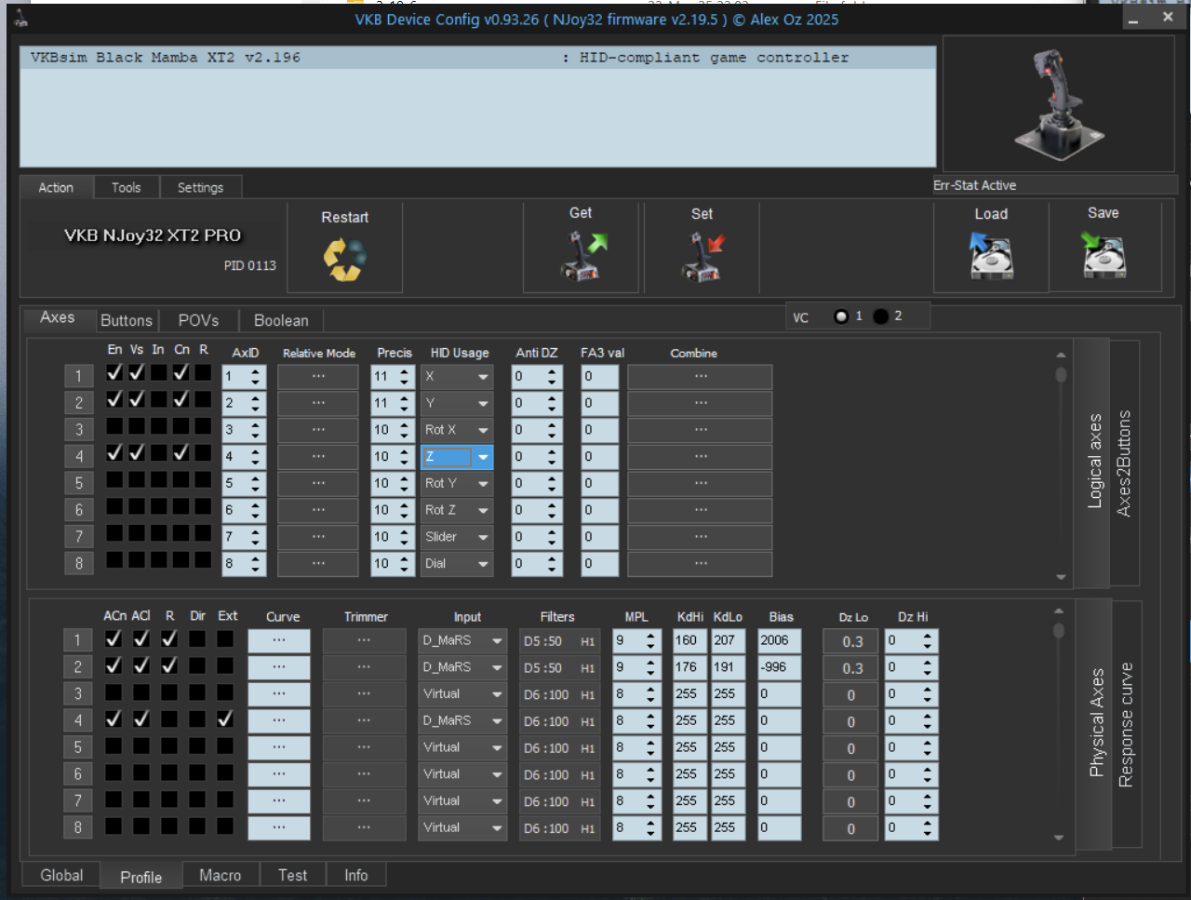The image size is (1191, 900).
Task: Open the Settings tab
Action: [x=201, y=188]
